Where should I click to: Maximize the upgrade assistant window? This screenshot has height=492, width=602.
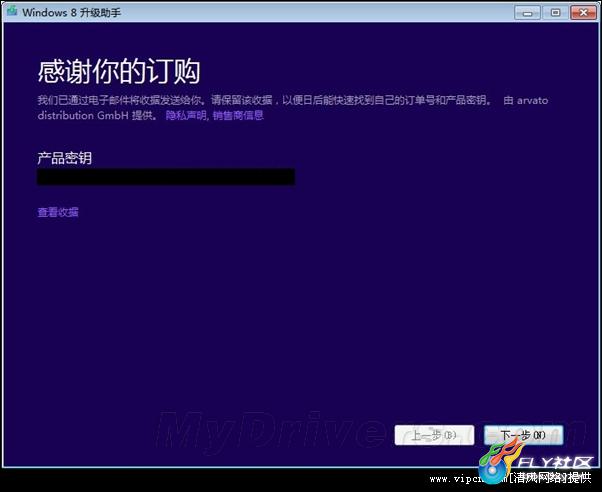tap(555, 13)
